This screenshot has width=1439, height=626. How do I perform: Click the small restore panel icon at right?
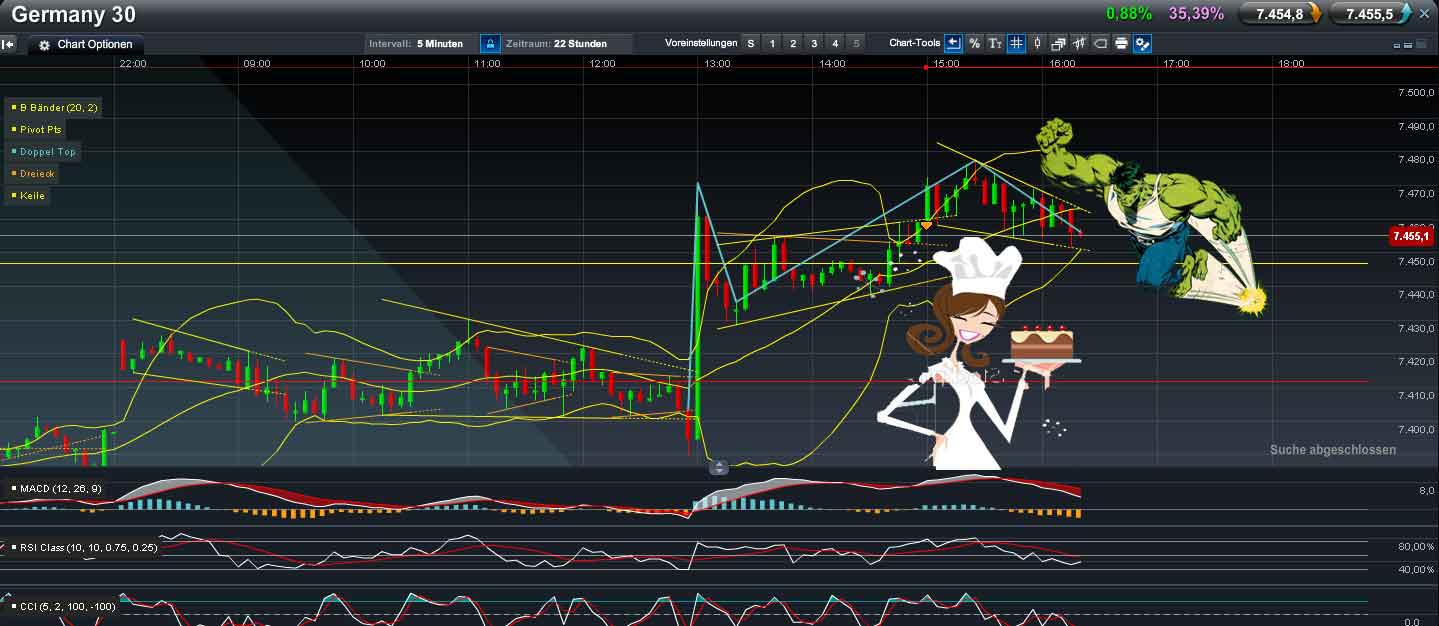(x=1409, y=46)
